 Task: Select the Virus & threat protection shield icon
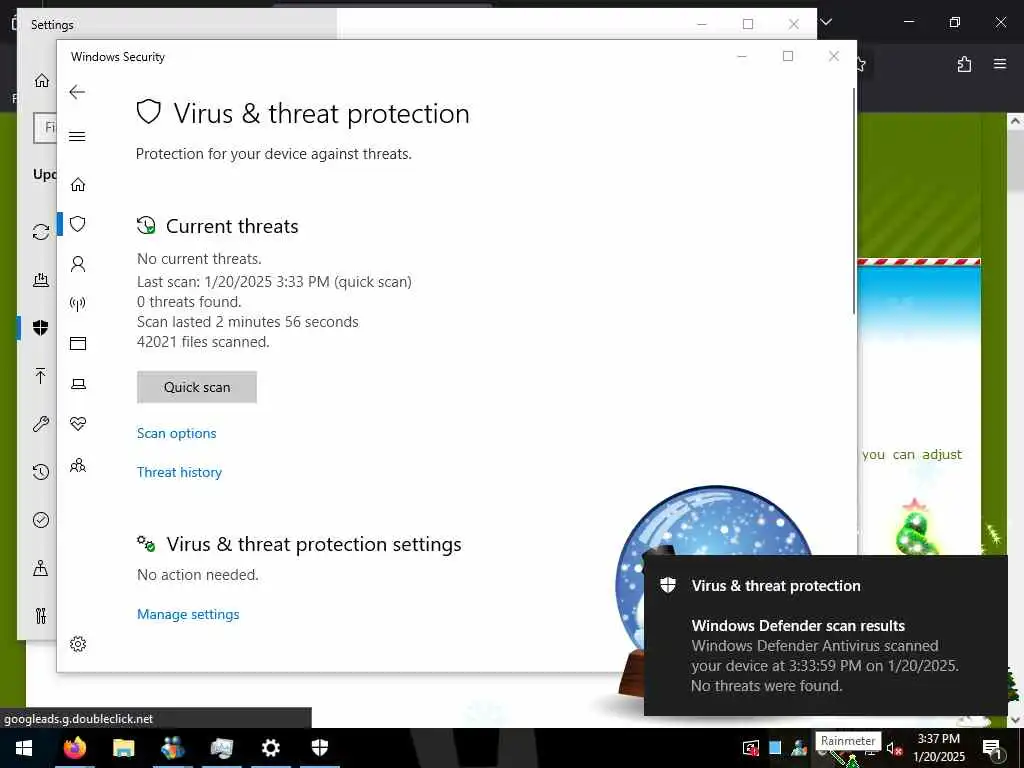[78, 224]
